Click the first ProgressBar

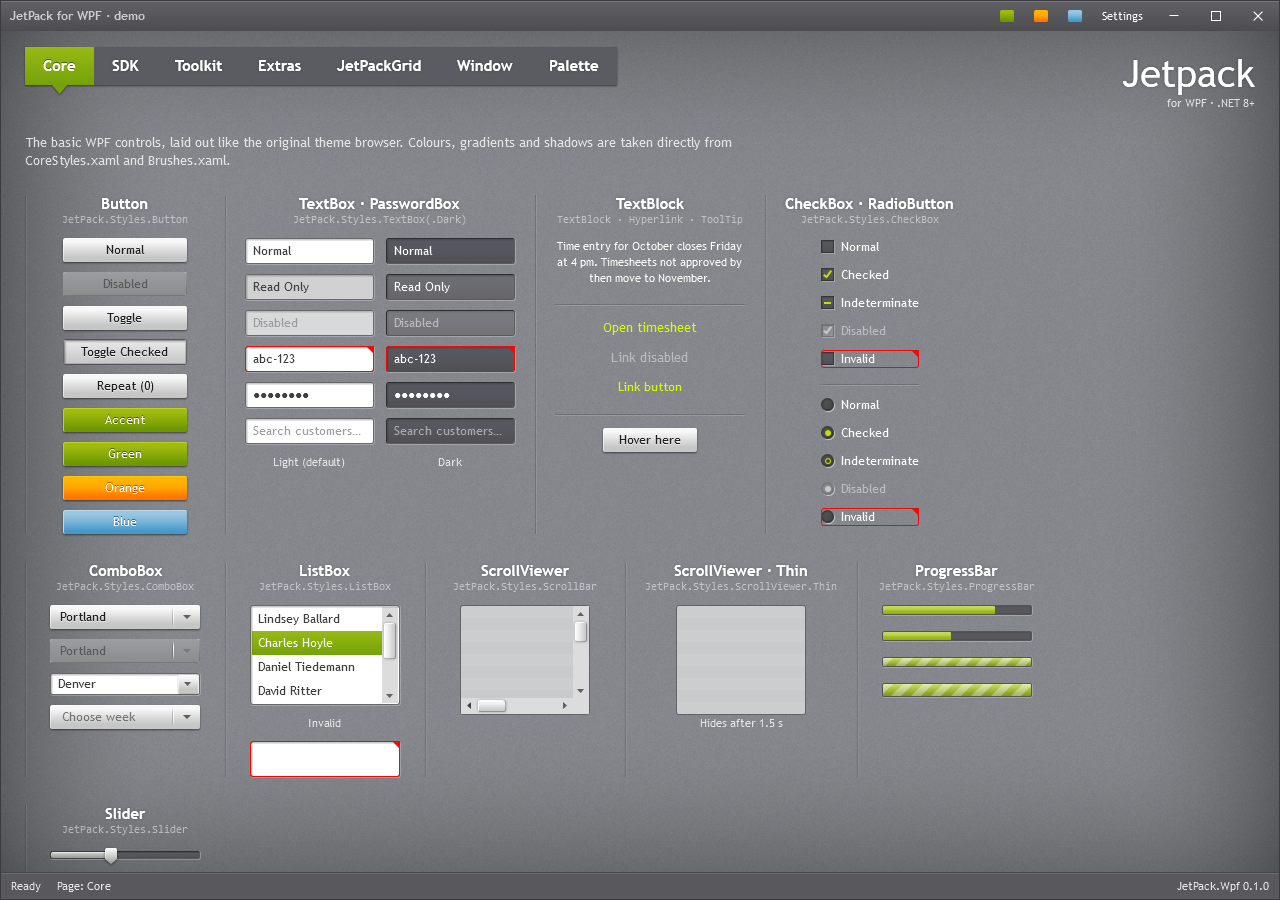957,610
